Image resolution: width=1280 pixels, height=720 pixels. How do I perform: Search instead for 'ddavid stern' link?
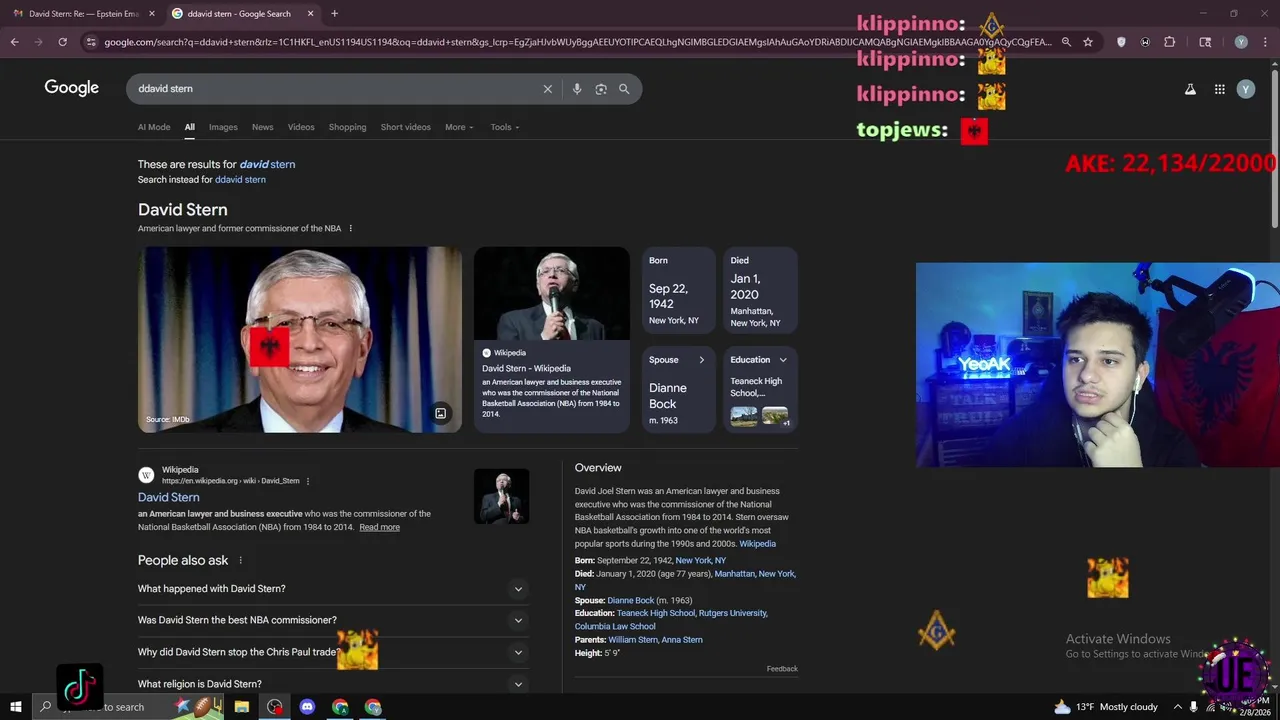[x=240, y=180]
